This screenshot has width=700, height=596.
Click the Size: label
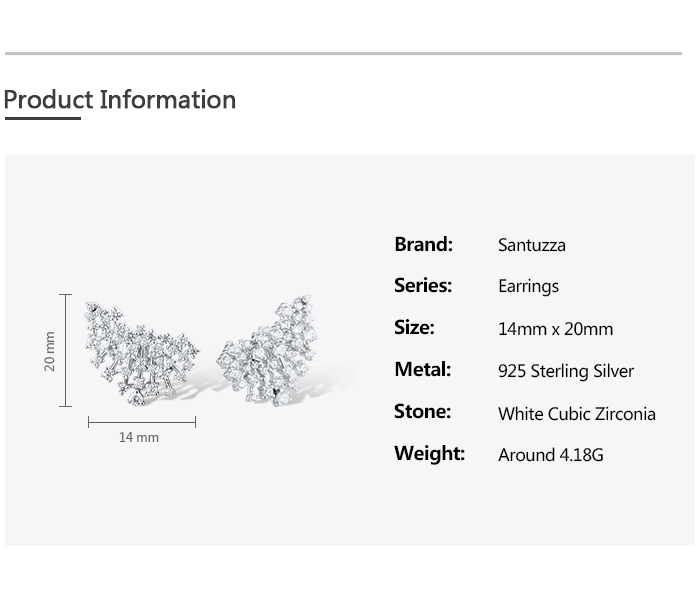[x=414, y=328]
